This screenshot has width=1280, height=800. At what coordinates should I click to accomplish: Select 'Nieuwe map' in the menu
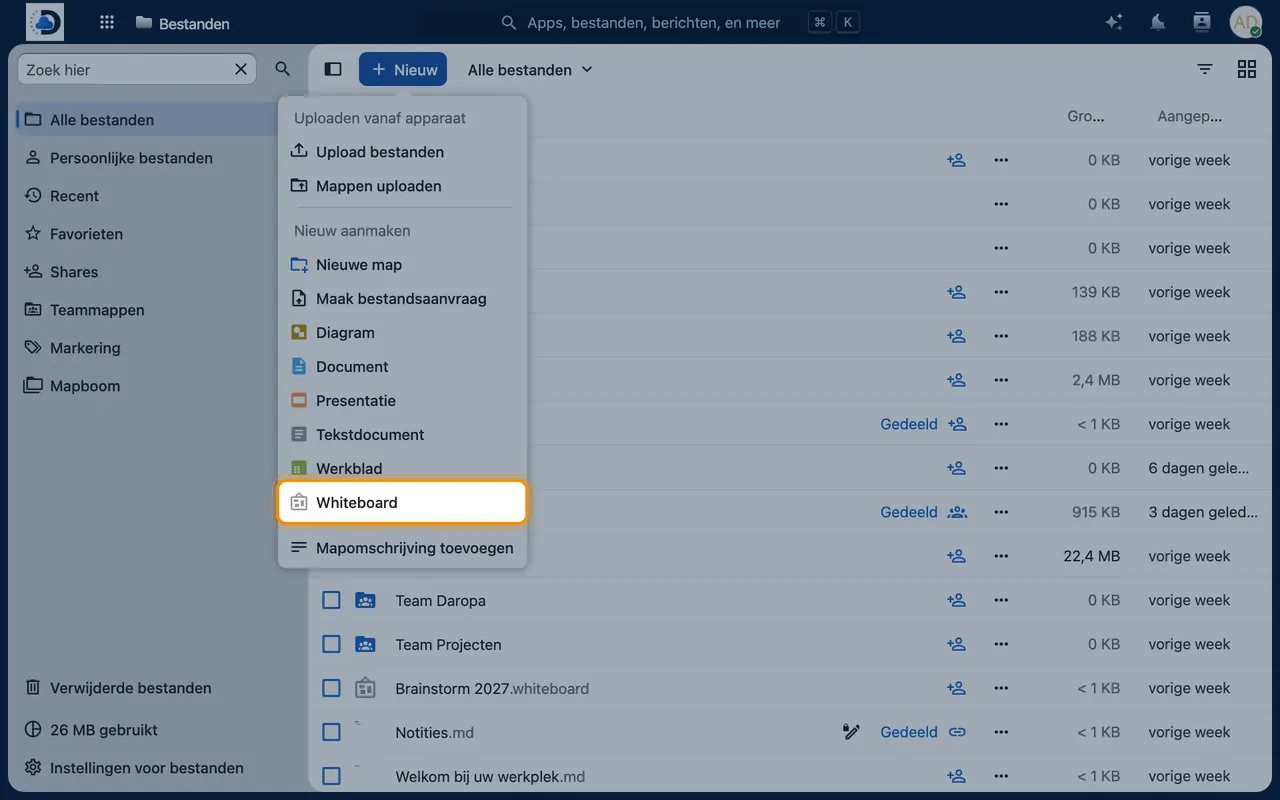point(402,265)
